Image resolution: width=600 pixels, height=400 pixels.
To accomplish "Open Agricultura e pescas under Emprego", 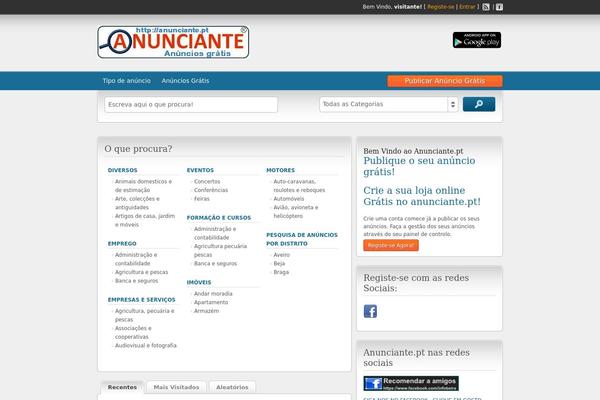I will (x=142, y=272).
